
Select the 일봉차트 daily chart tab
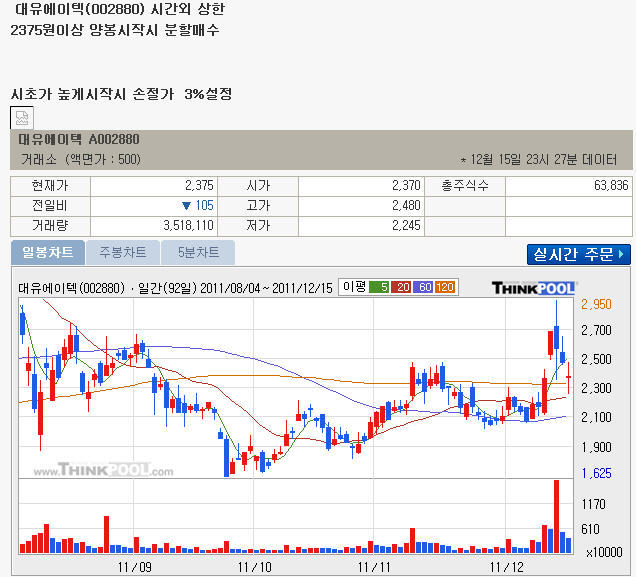(48, 252)
